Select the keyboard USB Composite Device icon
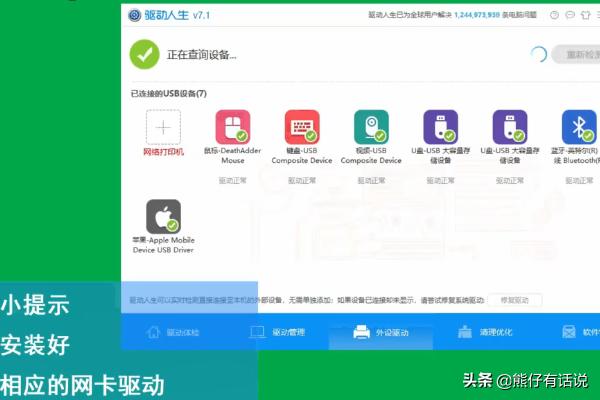The image size is (600, 400). 301,127
